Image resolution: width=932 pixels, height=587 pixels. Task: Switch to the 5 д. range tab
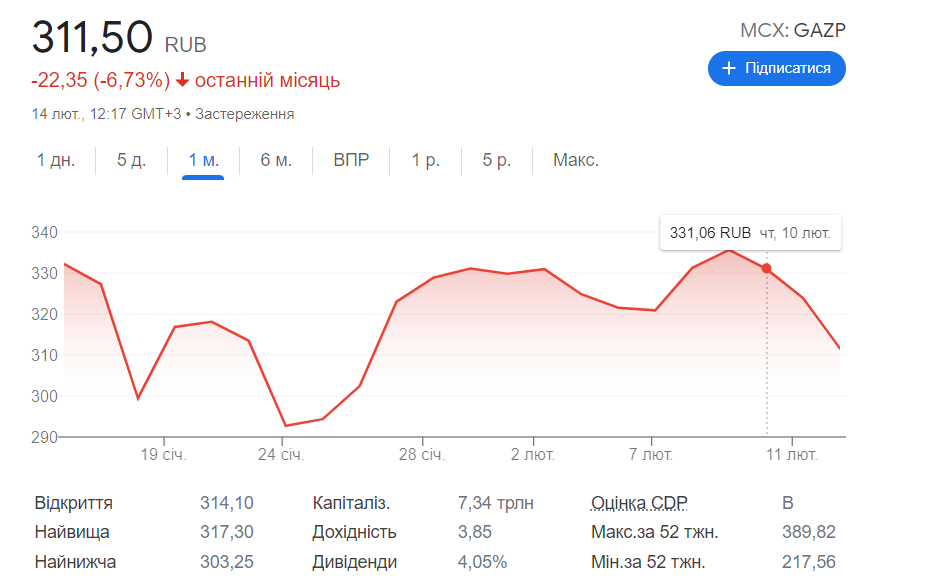coord(131,160)
